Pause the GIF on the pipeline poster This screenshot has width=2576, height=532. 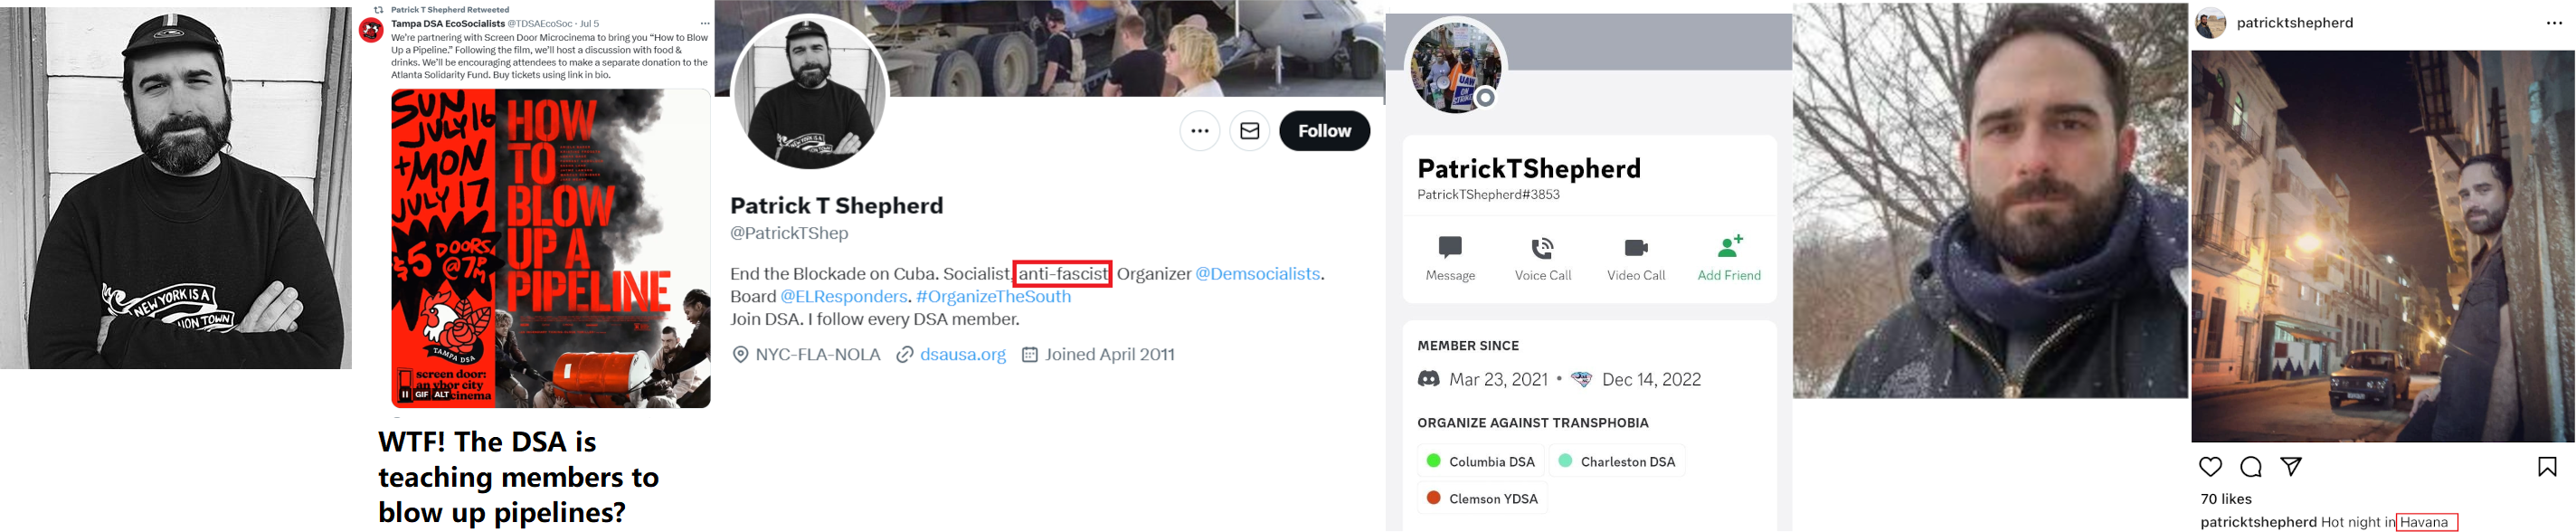coord(405,394)
